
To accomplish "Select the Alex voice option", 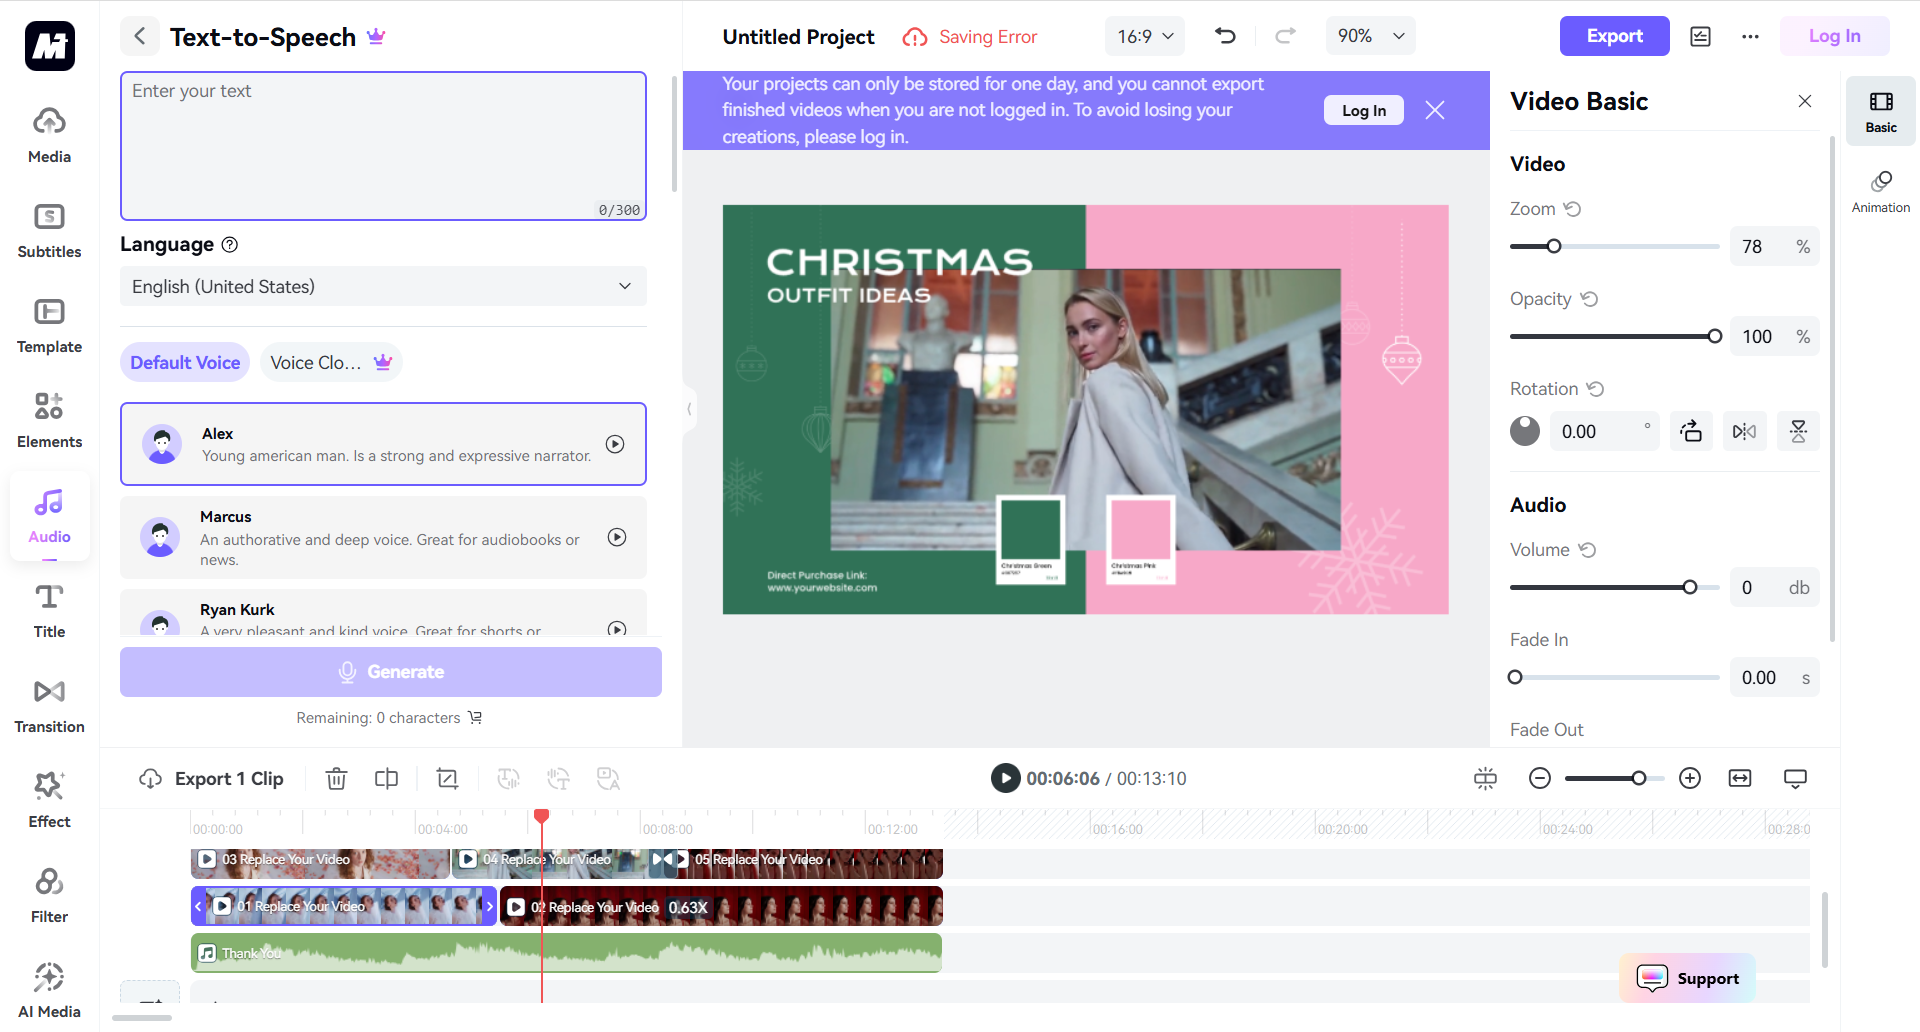I will tap(383, 444).
